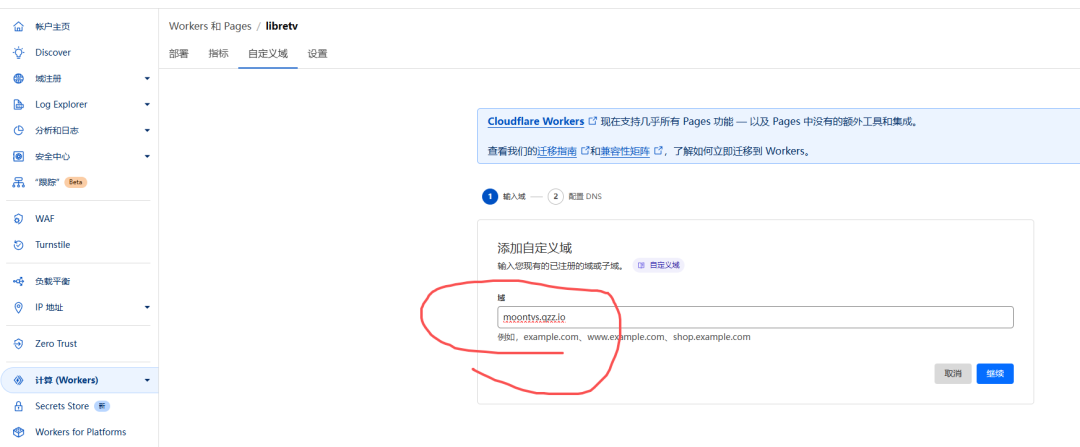
Task: Switch to the 部署 tab
Action: point(178,54)
